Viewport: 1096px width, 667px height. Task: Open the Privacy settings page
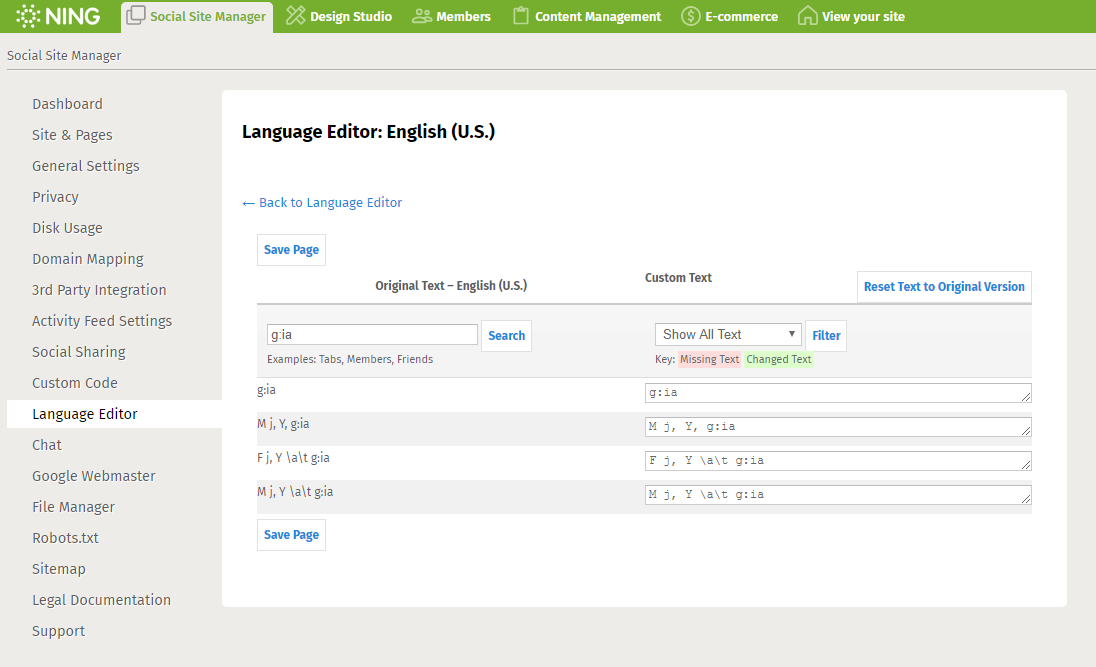coord(55,197)
